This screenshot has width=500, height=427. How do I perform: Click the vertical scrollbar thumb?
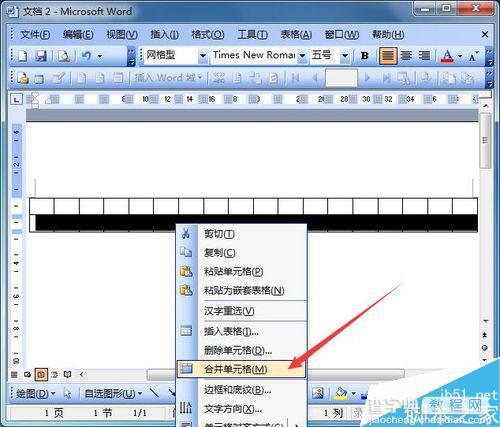pyautogui.click(x=486, y=140)
